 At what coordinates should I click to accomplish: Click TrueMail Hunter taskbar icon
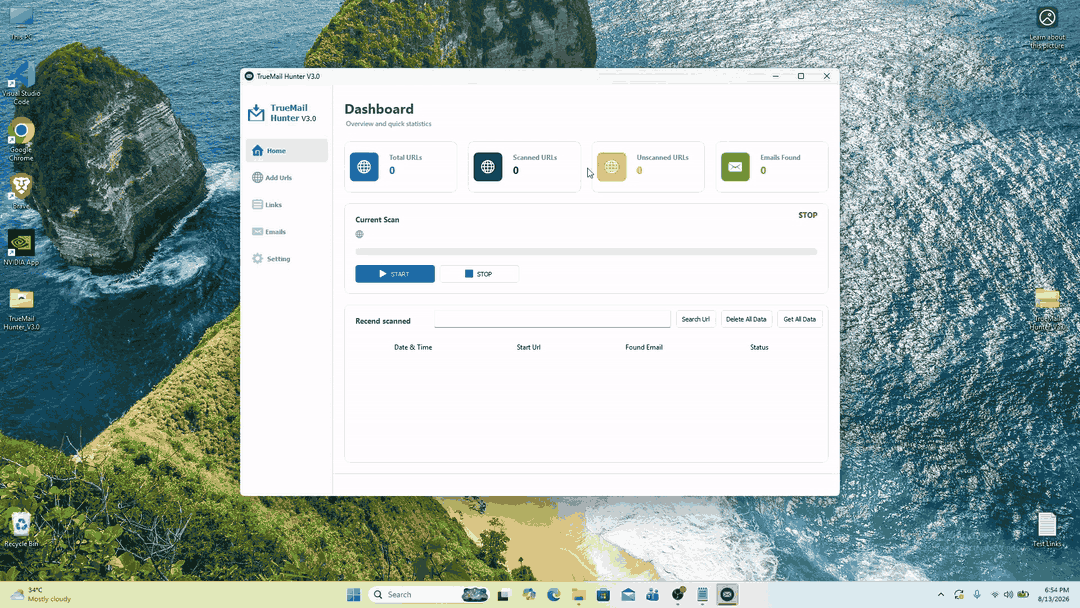[x=727, y=595]
